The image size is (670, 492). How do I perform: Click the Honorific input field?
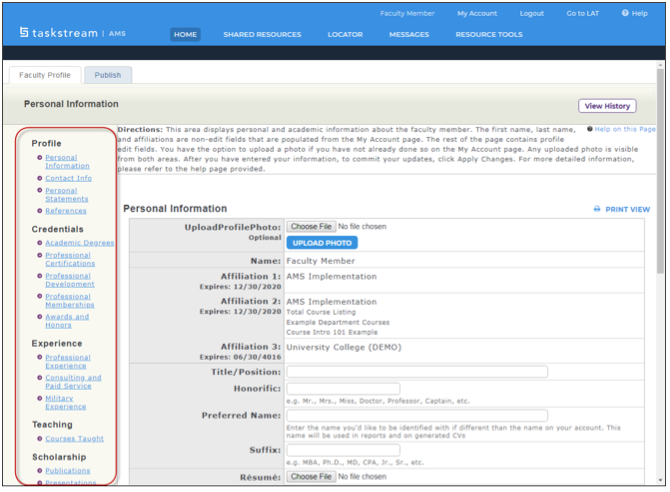pos(343,389)
